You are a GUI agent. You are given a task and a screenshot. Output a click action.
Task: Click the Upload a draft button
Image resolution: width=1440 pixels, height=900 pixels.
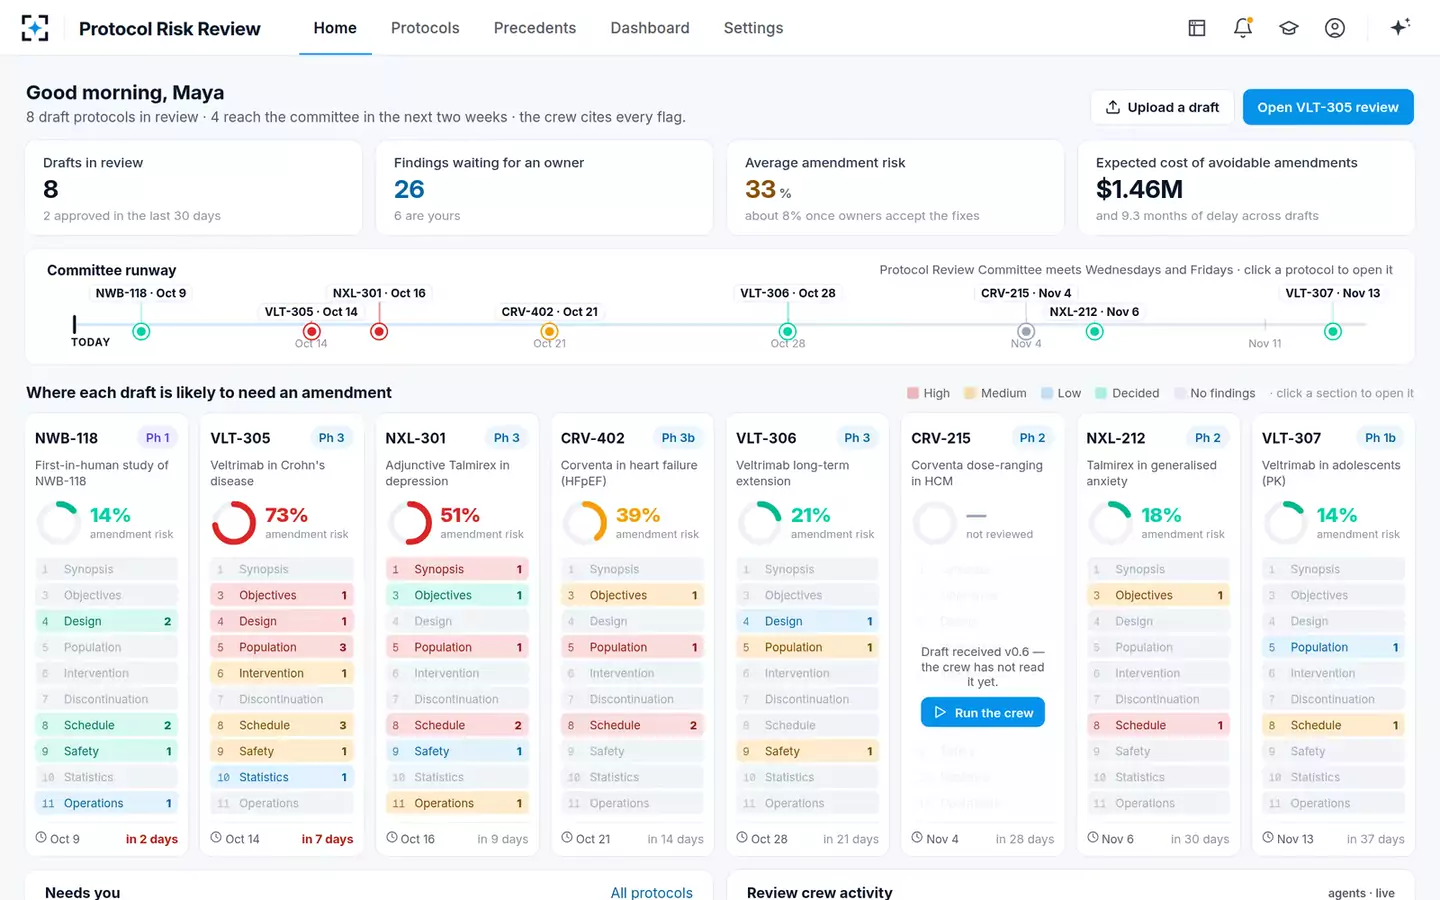1162,107
